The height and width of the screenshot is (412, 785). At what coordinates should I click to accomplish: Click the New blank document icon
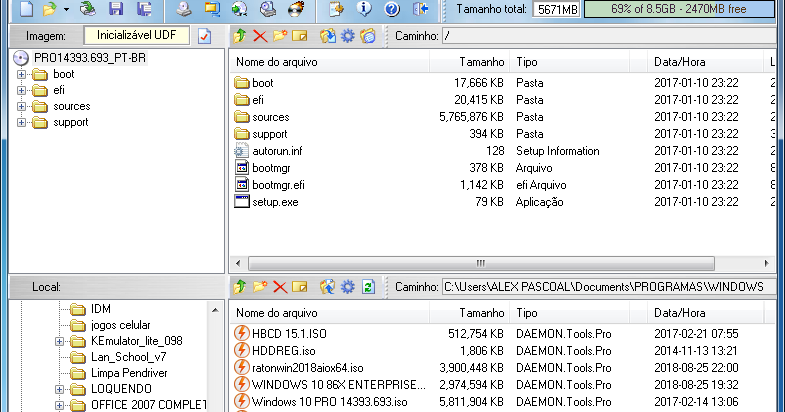pyautogui.click(x=26, y=9)
